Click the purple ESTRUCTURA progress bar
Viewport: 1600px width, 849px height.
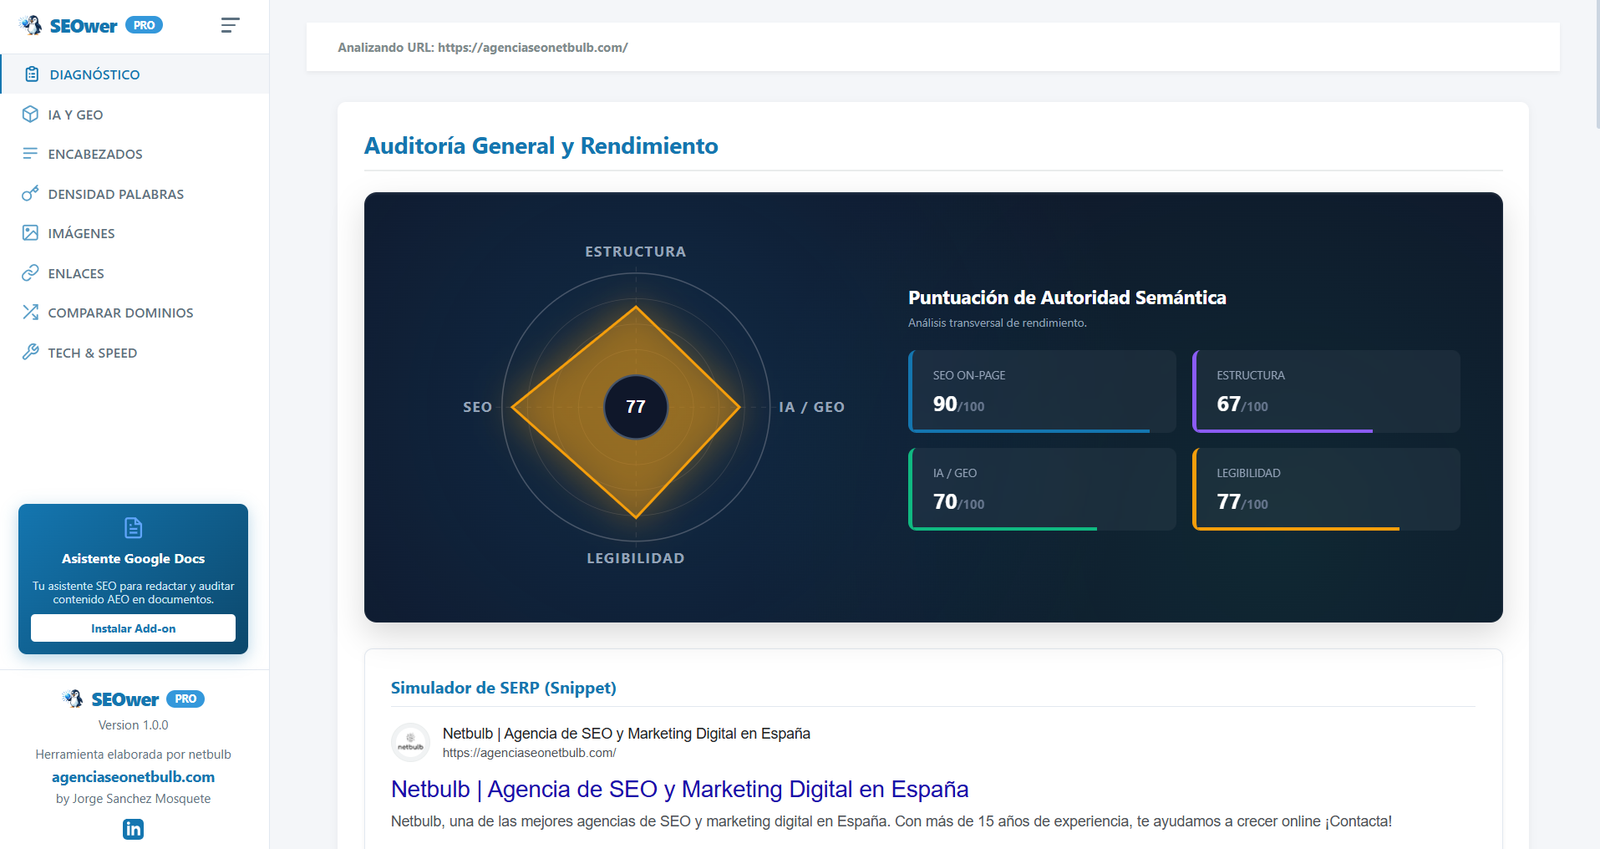1284,431
